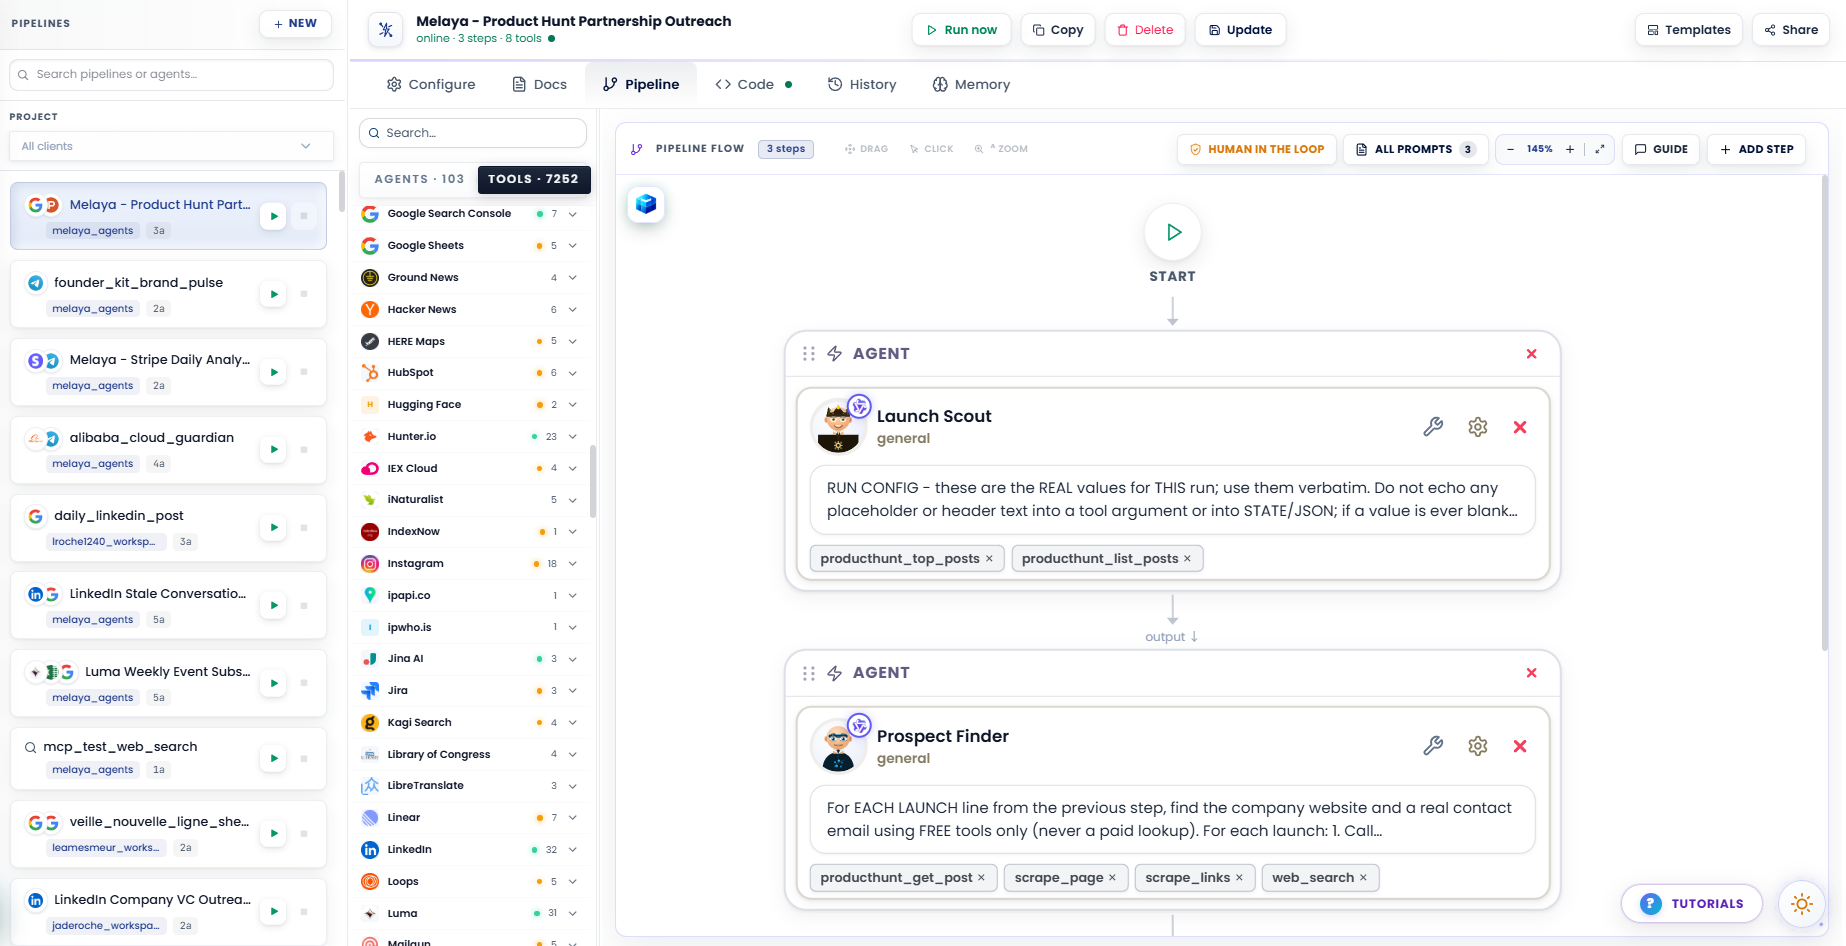Stop the Melaya Product Hunt pipeline in sidebar

[x=304, y=216]
